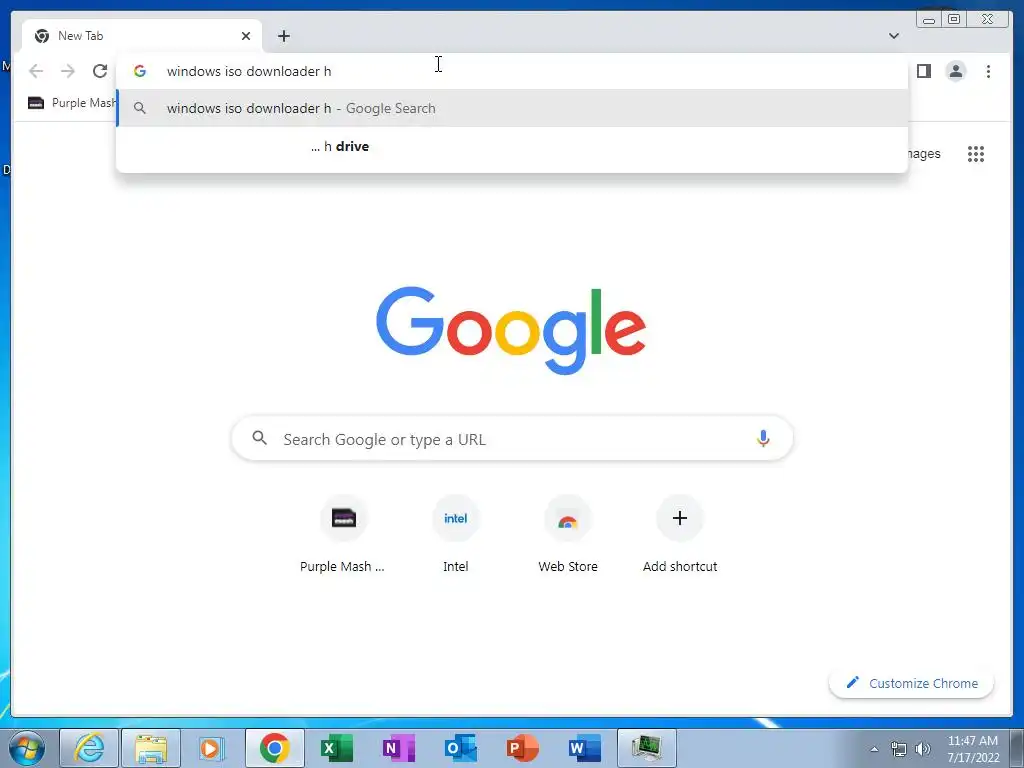Open the tab search dropdown arrow
This screenshot has width=1024, height=768.
(x=894, y=36)
